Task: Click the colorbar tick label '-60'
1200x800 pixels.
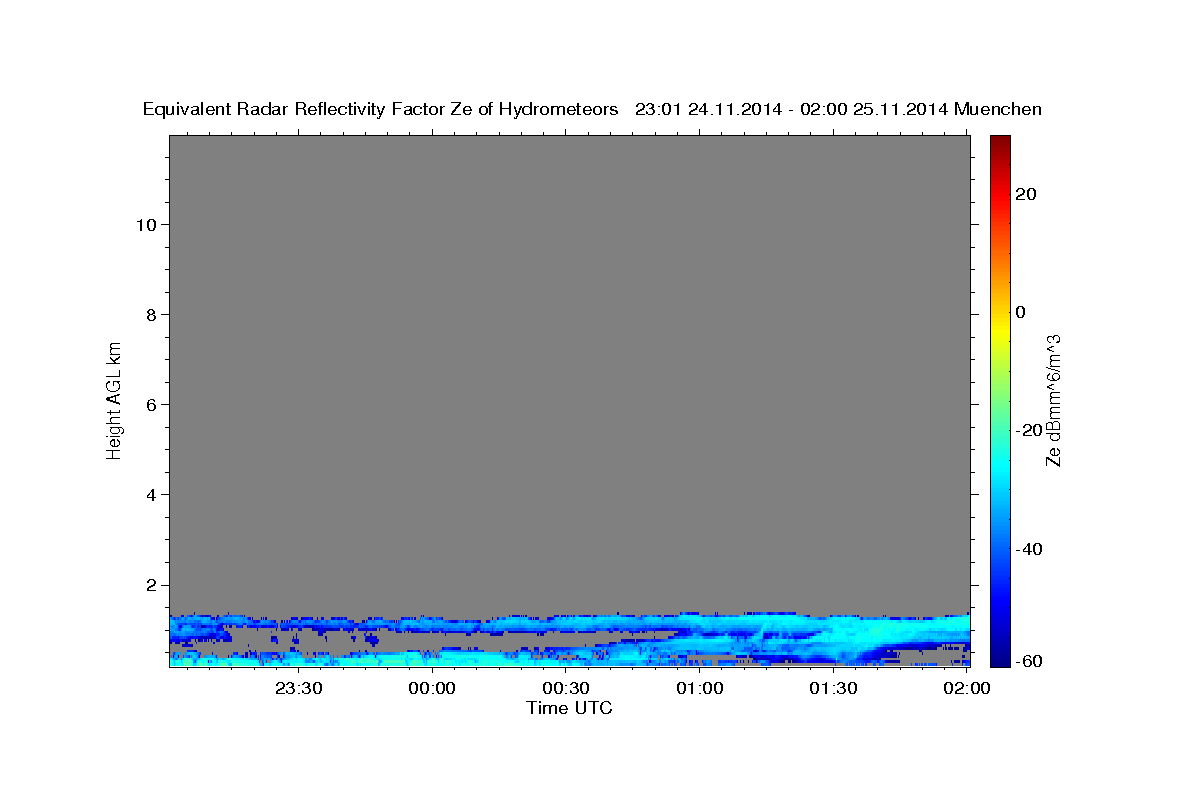Action: coord(1029,661)
